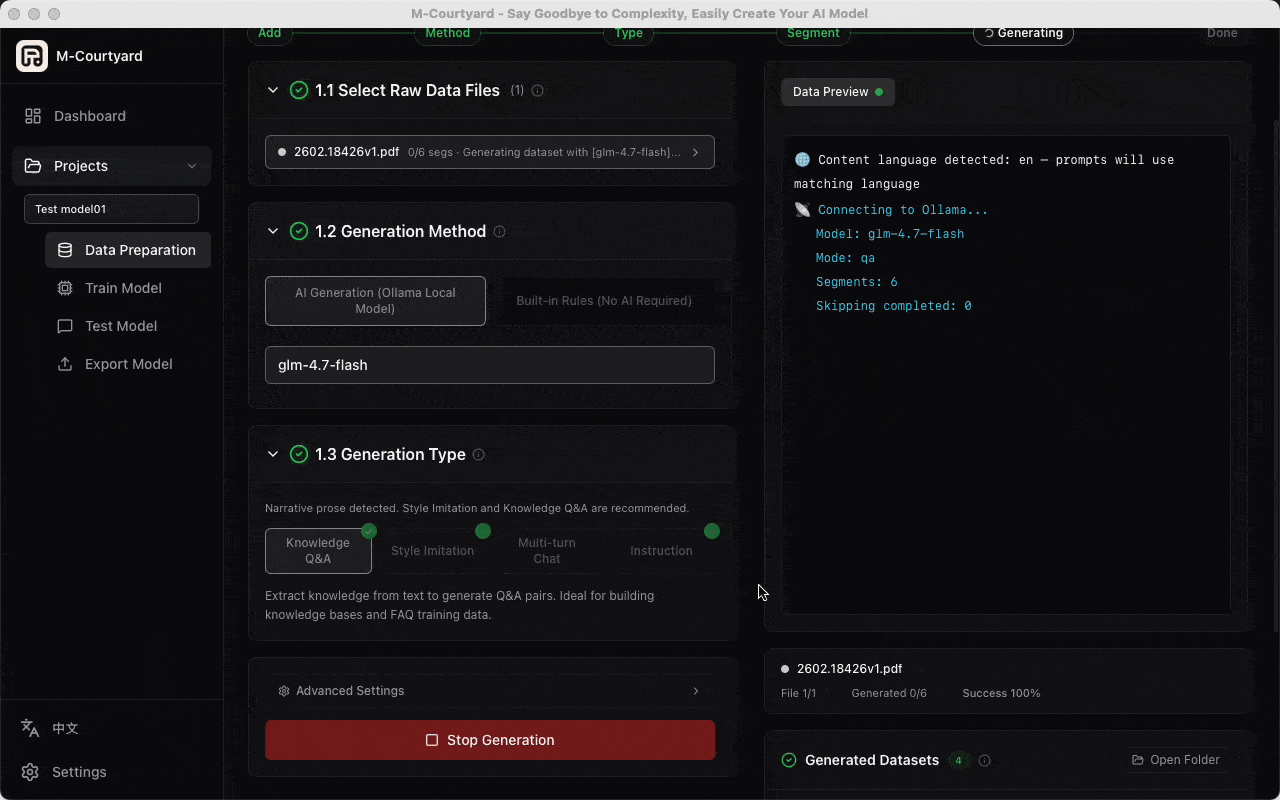Click the Open Folder button
The height and width of the screenshot is (800, 1280).
[1175, 760]
